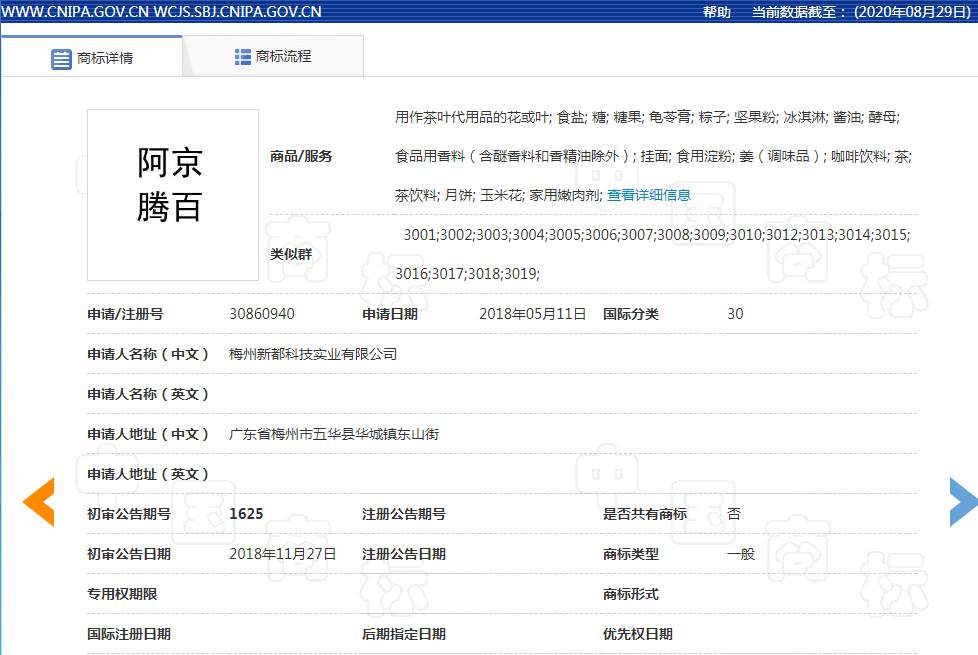The width and height of the screenshot is (978, 655).
Task: Click the 国际注册日期 label
Action: (129, 634)
